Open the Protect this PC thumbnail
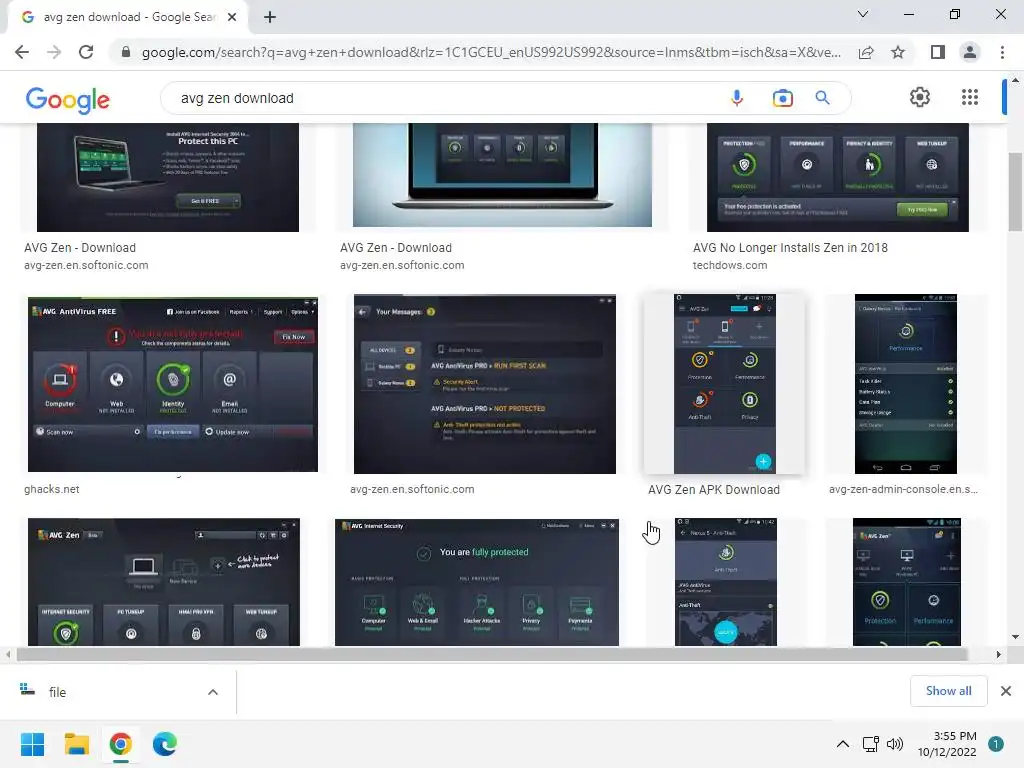Image resolution: width=1024 pixels, height=768 pixels. pos(168,177)
